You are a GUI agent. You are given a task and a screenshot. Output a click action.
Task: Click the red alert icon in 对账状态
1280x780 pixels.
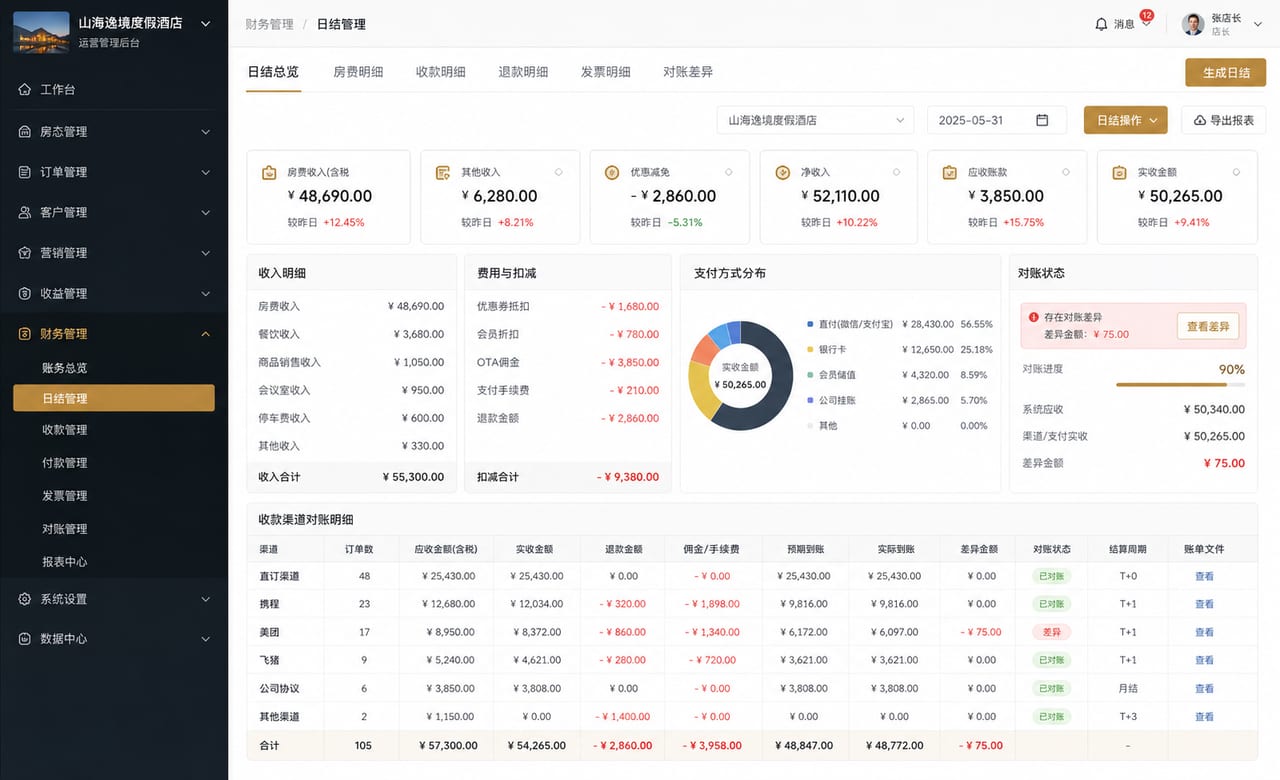pos(1034,317)
